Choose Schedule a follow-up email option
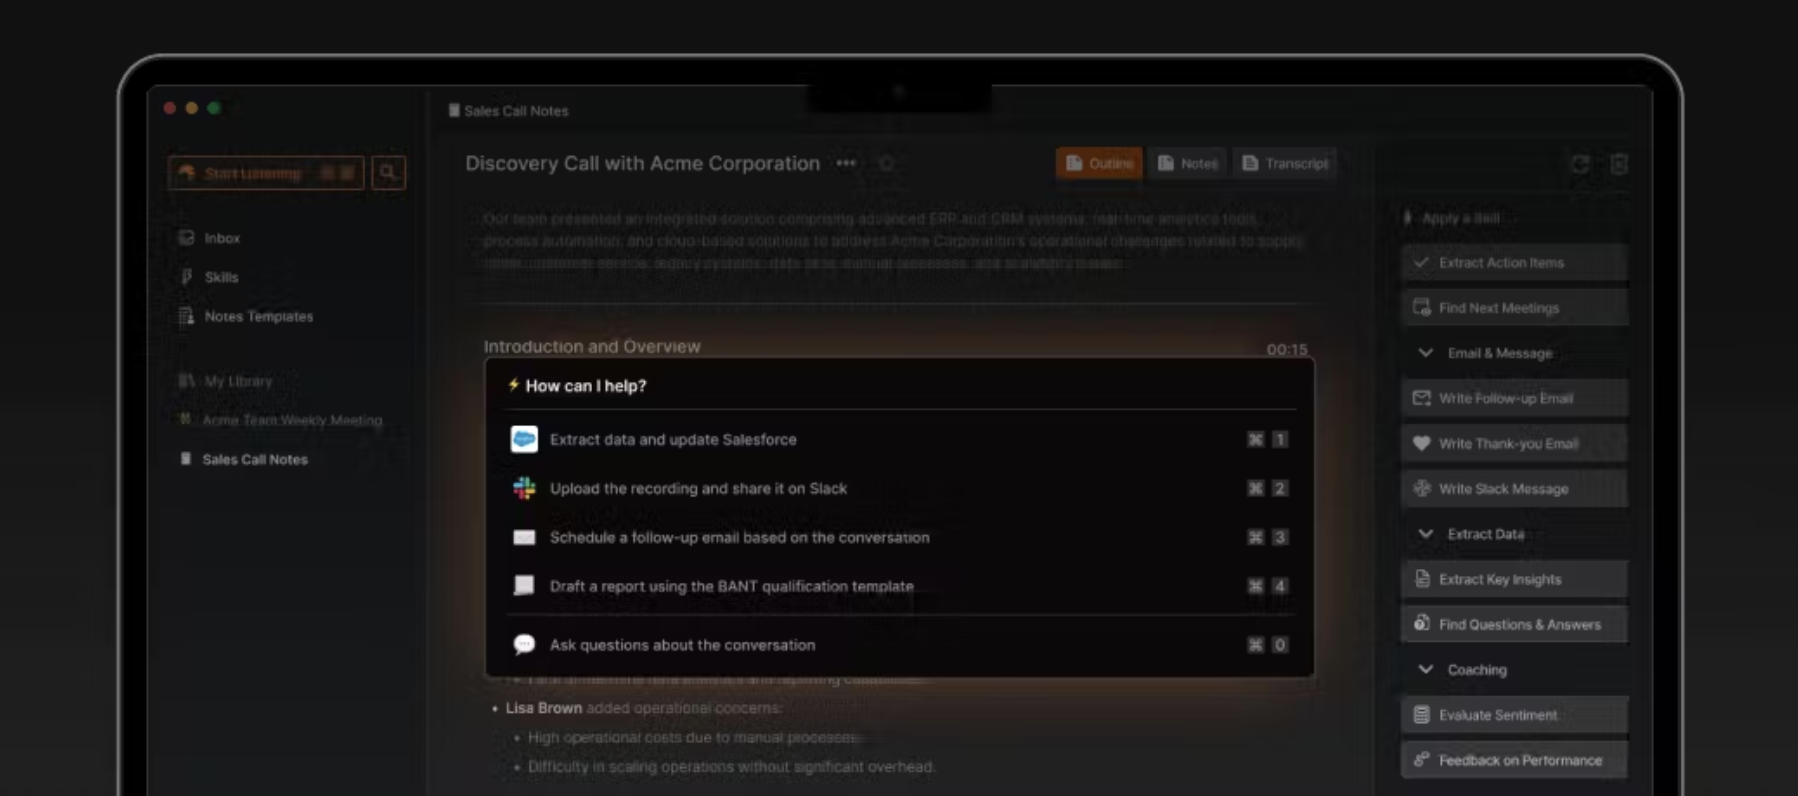1798x796 pixels. tap(899, 537)
